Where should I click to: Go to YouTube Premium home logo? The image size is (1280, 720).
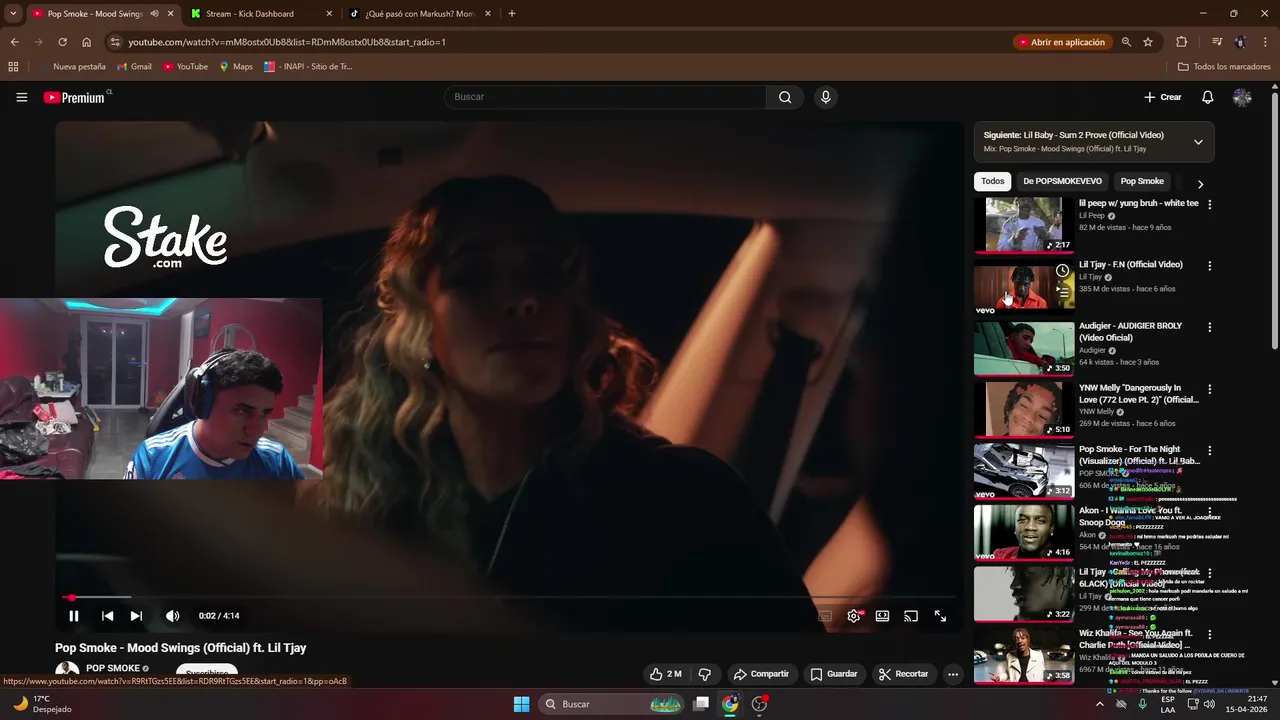74,97
